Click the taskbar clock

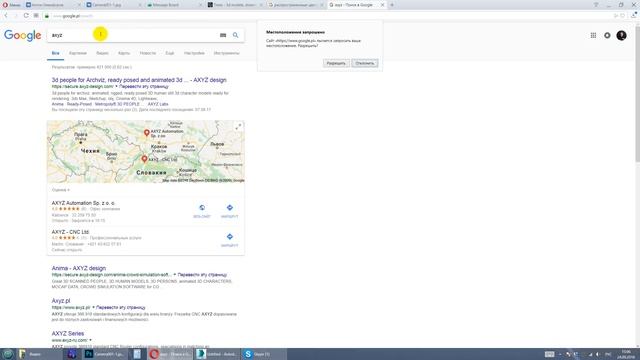pyautogui.click(x=626, y=354)
